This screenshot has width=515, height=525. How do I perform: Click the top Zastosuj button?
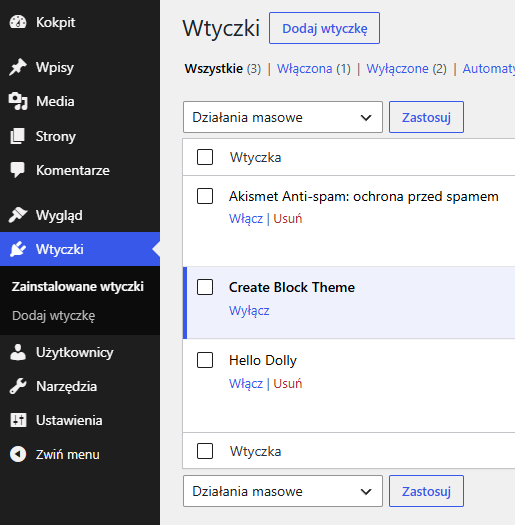[x=426, y=117]
